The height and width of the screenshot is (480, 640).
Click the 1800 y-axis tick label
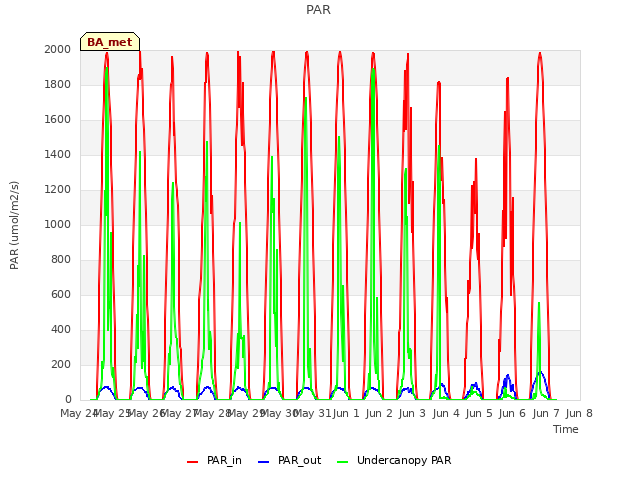[x=58, y=84]
